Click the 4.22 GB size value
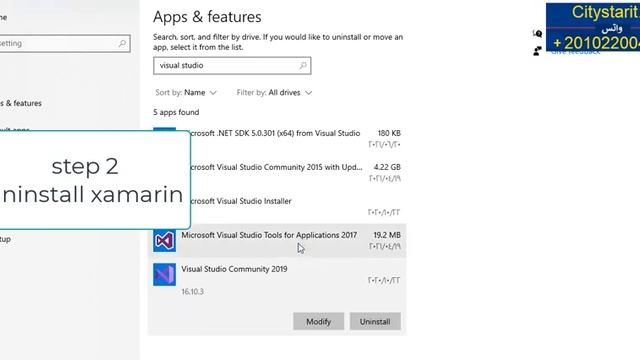Image resolution: width=640 pixels, height=360 pixels. tap(387, 167)
